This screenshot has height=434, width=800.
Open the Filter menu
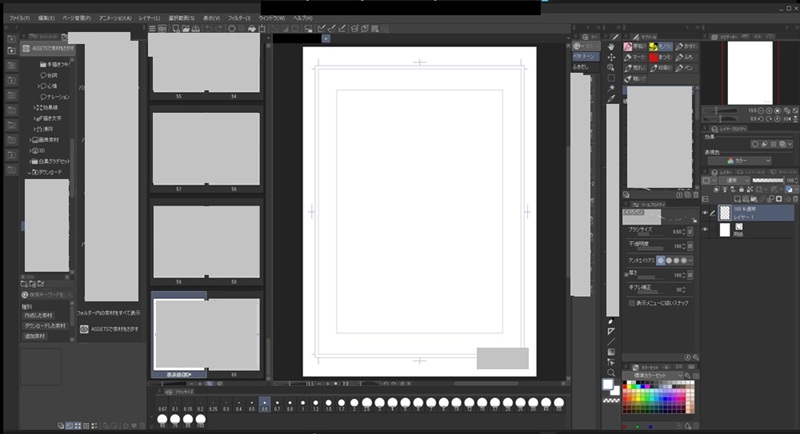(238, 18)
